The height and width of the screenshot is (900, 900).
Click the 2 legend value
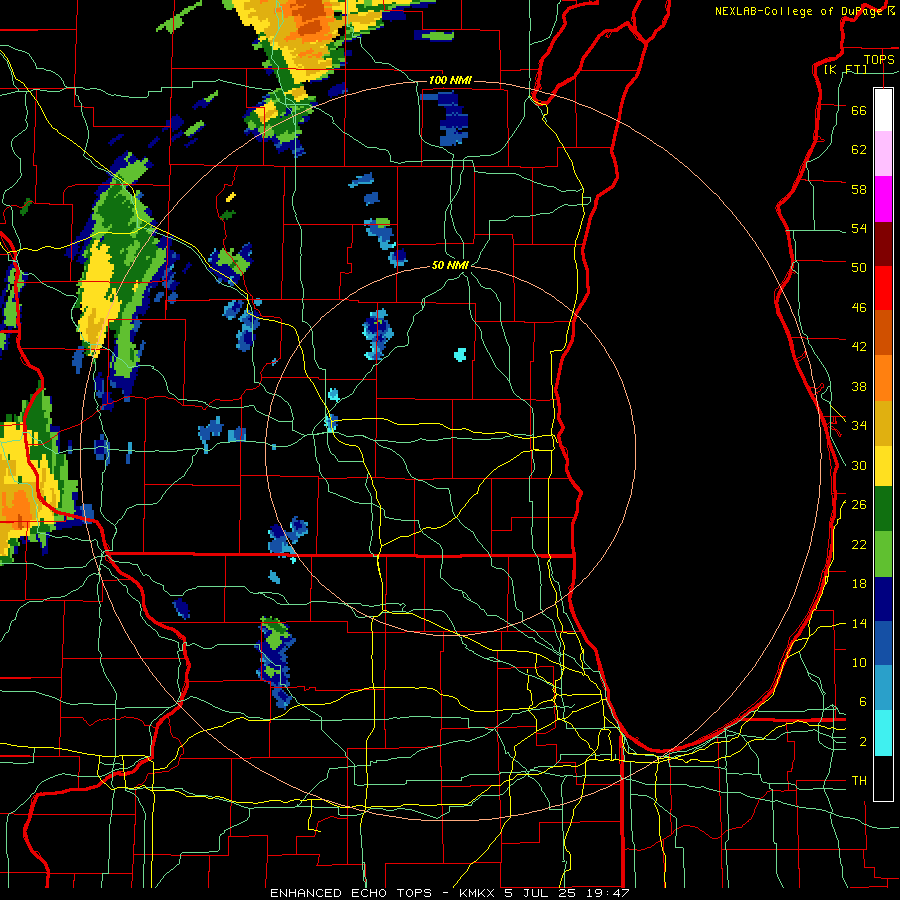(x=863, y=742)
